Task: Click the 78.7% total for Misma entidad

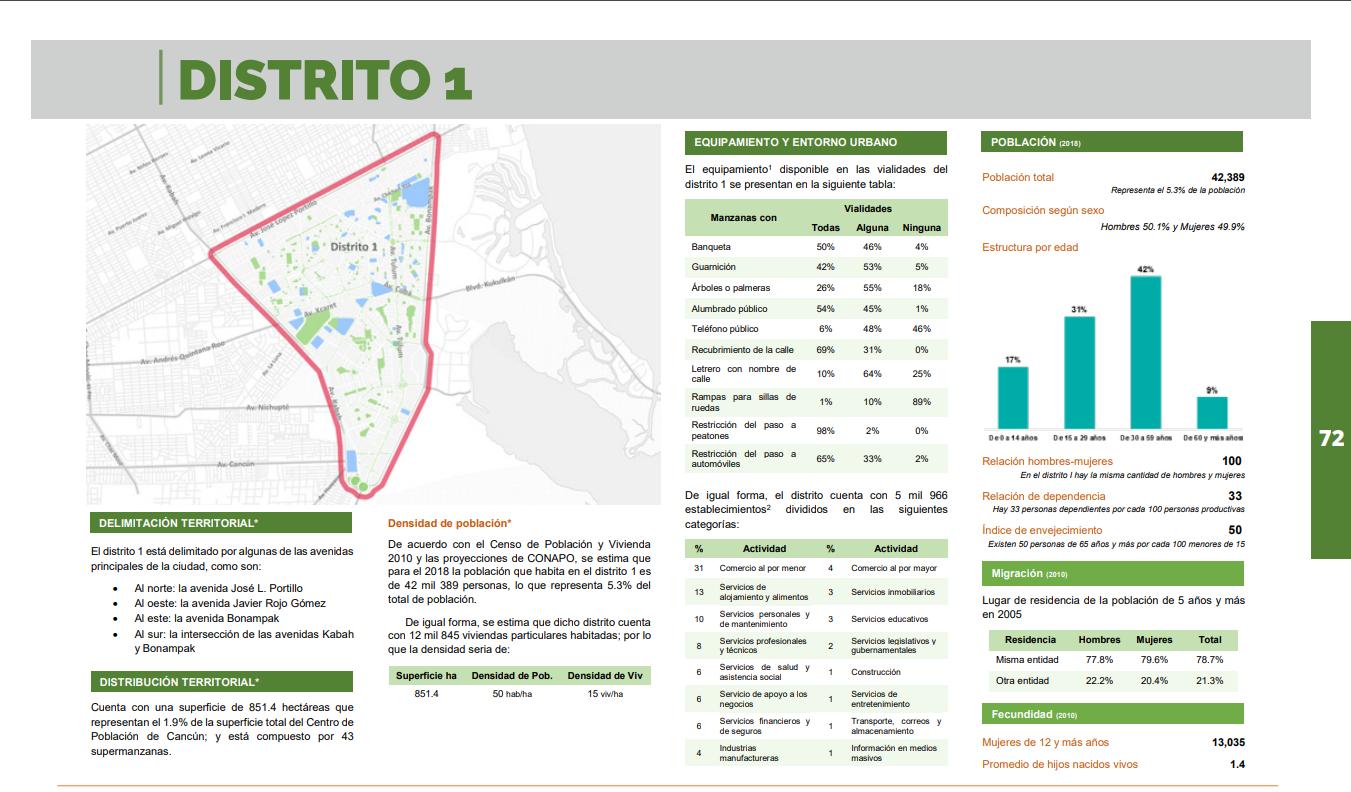Action: pyautogui.click(x=1209, y=660)
